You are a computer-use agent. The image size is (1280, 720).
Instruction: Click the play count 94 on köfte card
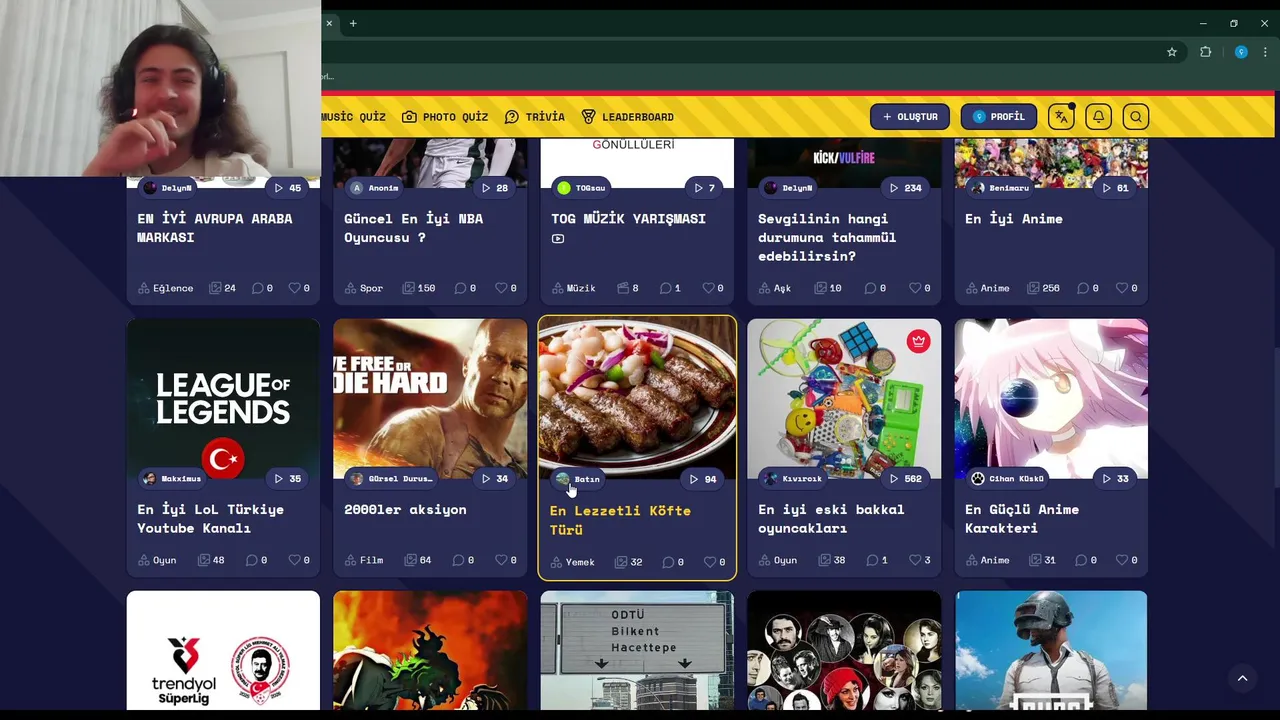tap(702, 479)
